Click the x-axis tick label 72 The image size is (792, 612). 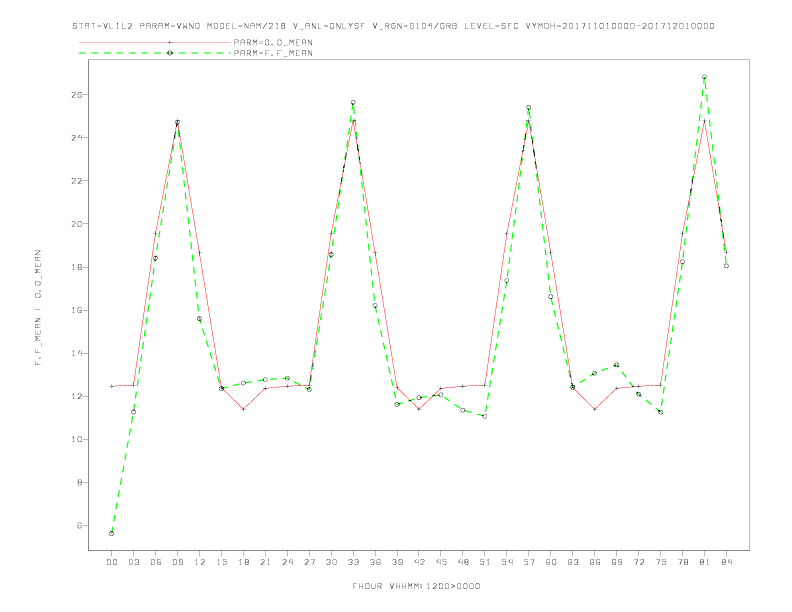click(x=639, y=562)
